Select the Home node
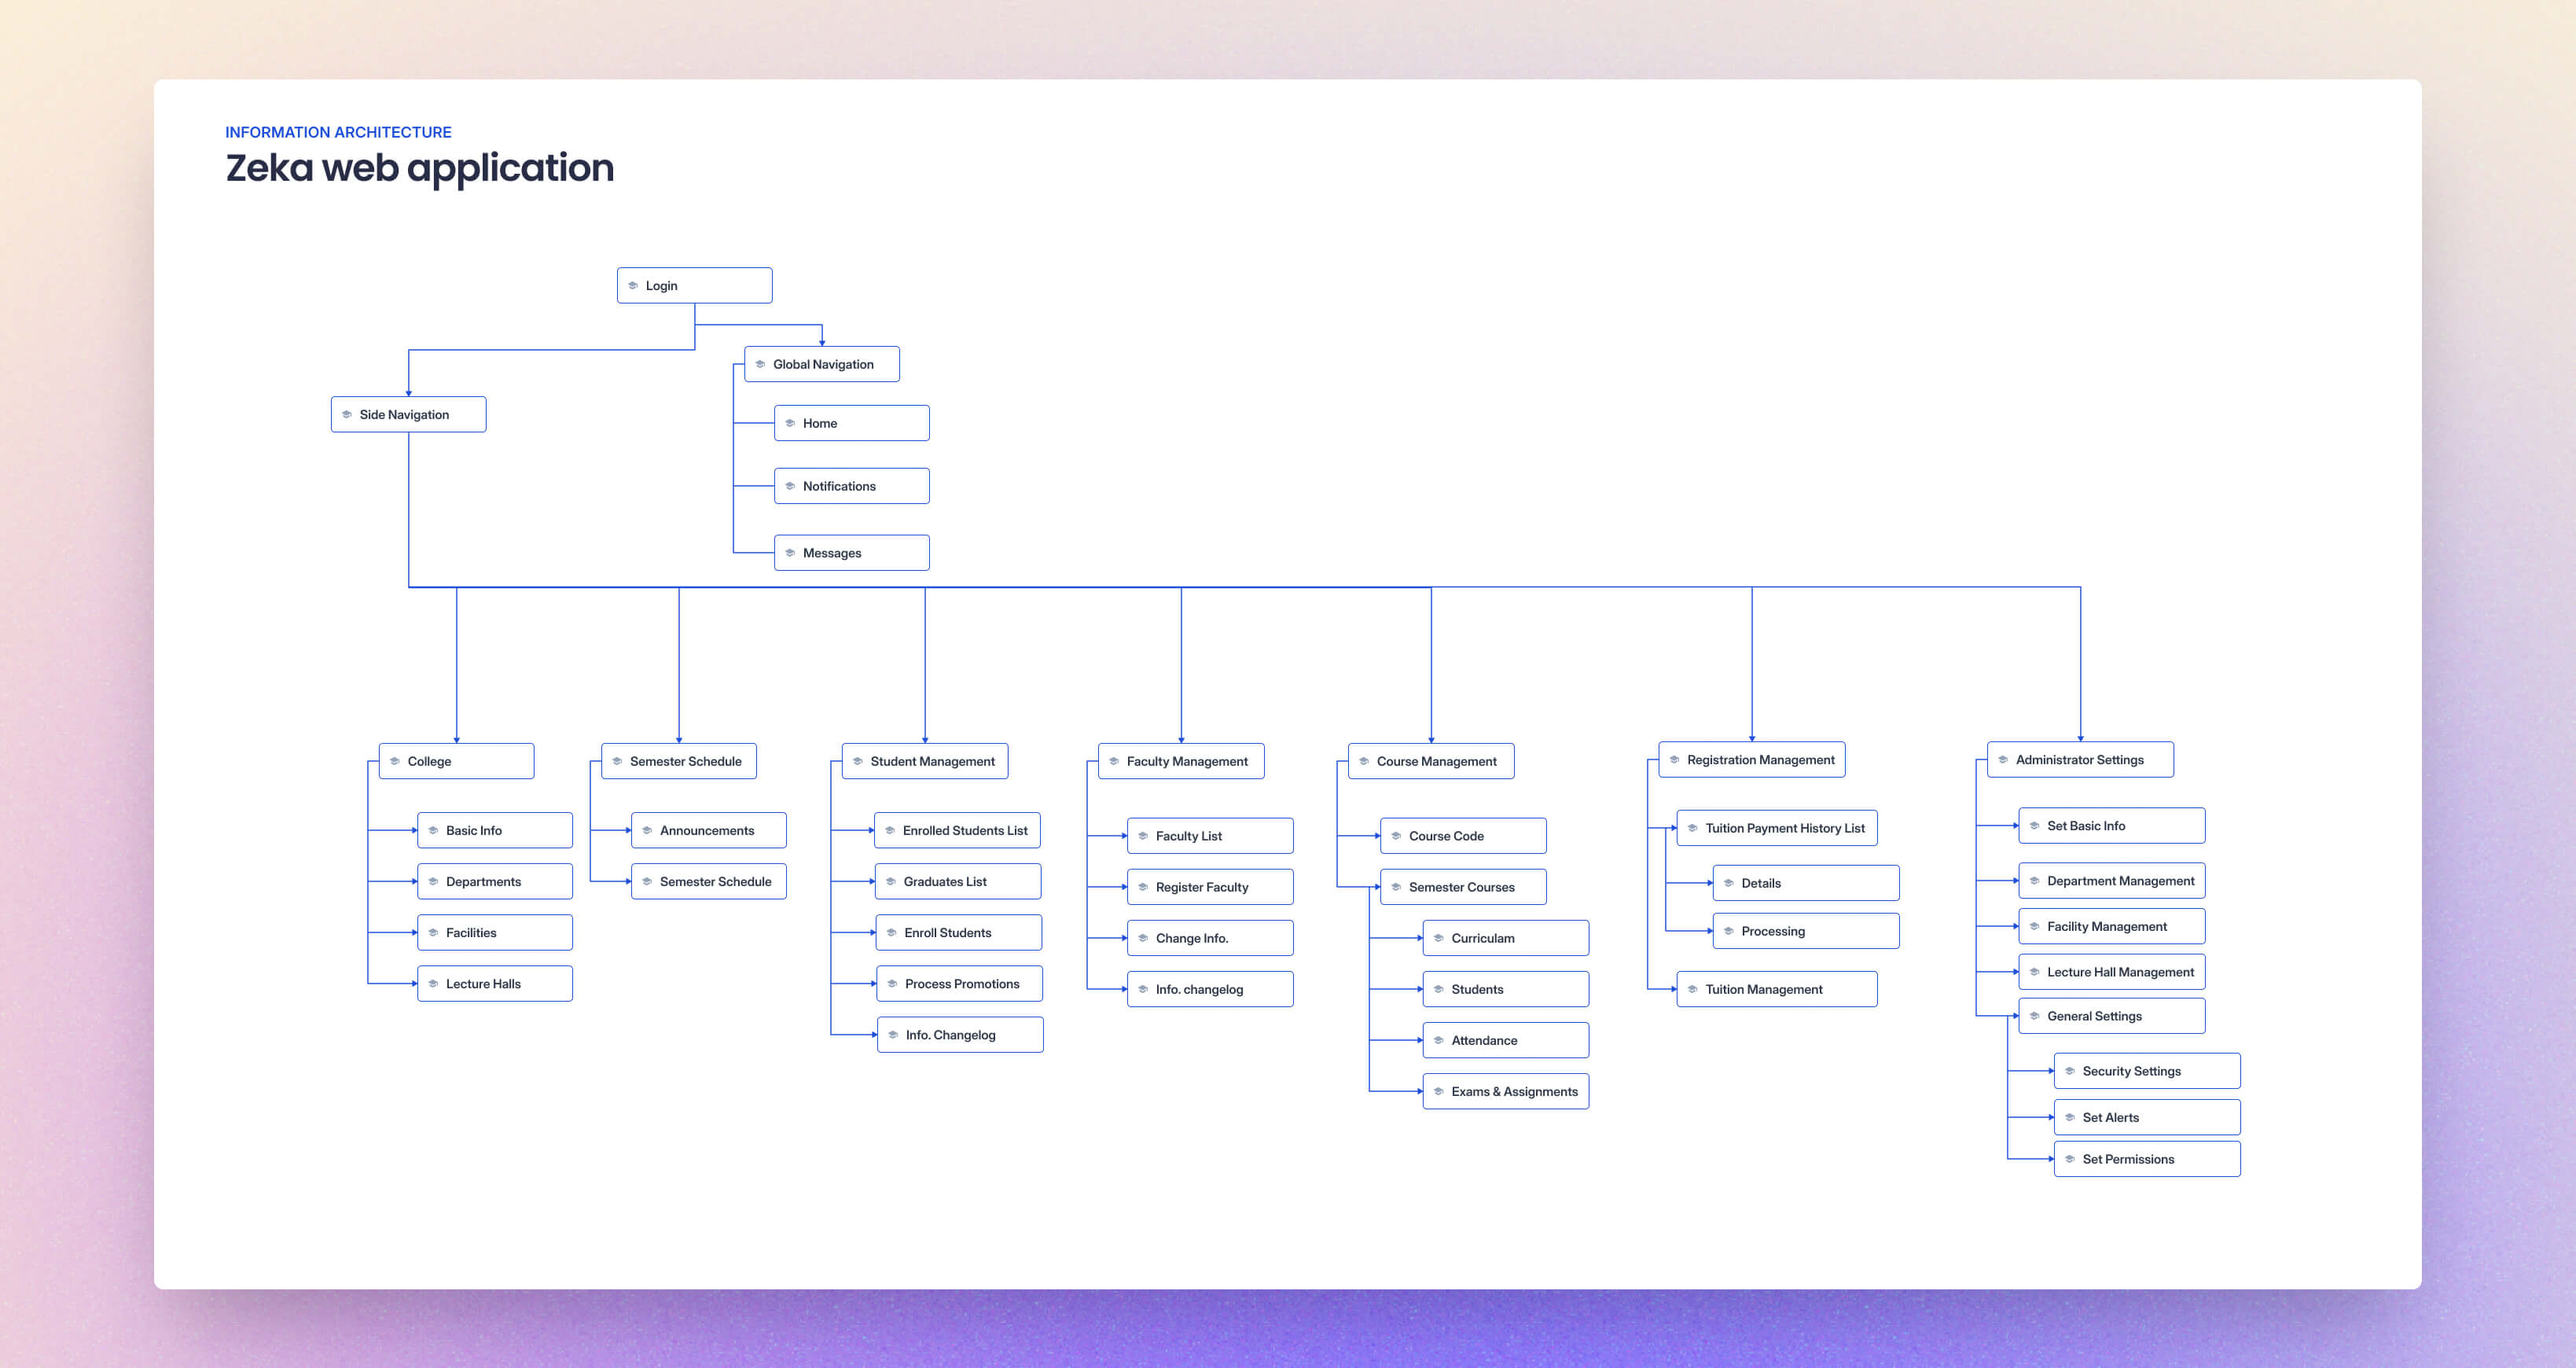2576x1368 pixels. click(851, 423)
